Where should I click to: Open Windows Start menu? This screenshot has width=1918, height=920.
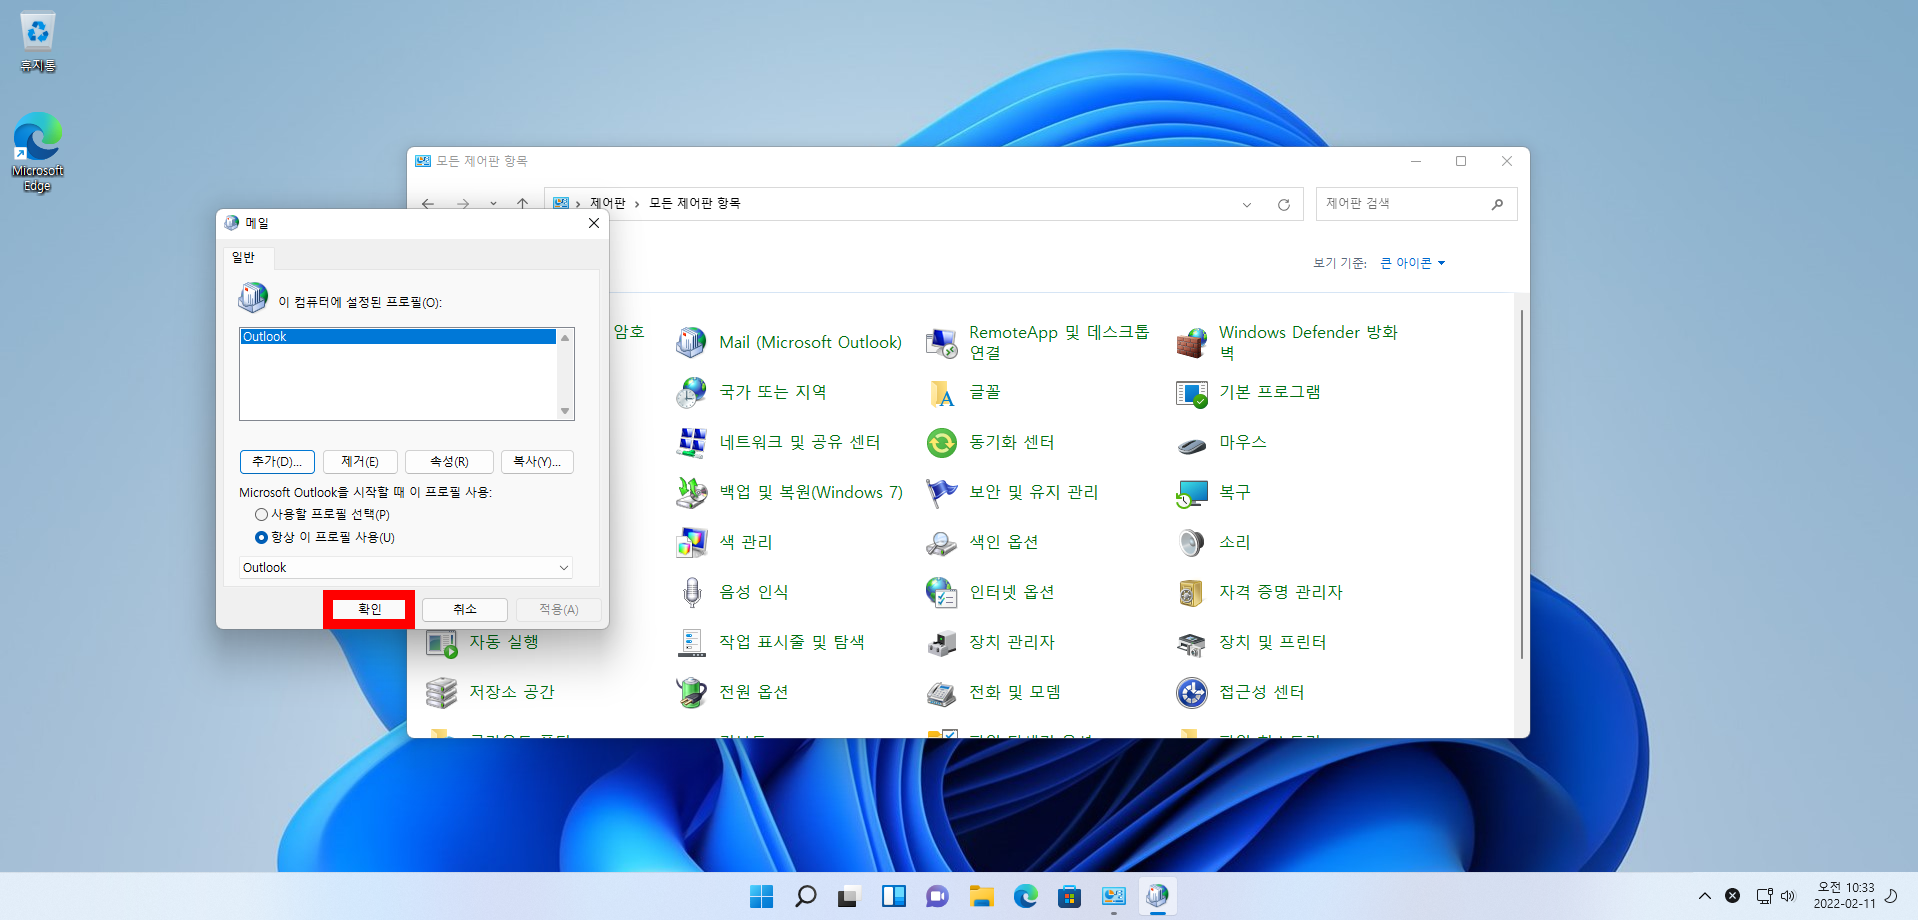pyautogui.click(x=761, y=896)
